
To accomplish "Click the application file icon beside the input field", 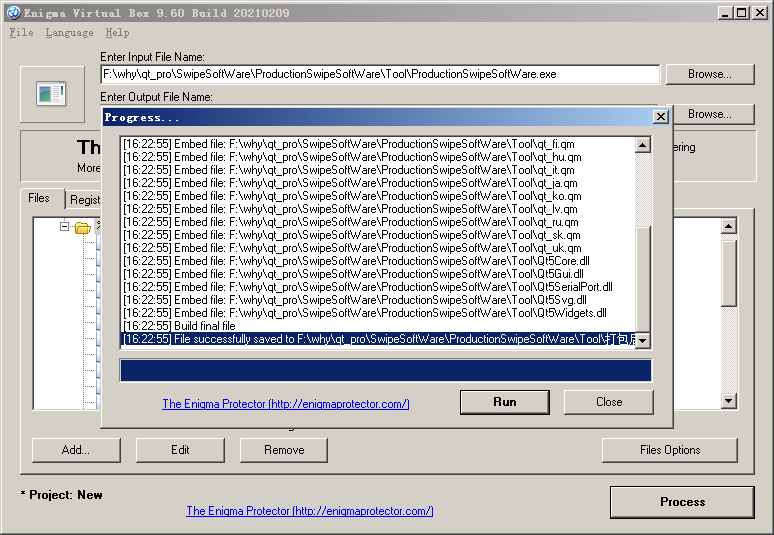I will [51, 94].
